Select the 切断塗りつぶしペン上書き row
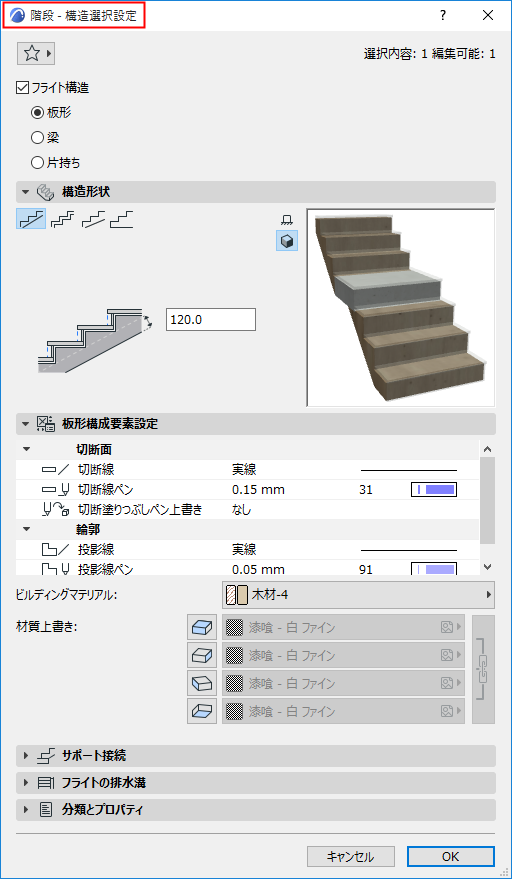 (248, 510)
